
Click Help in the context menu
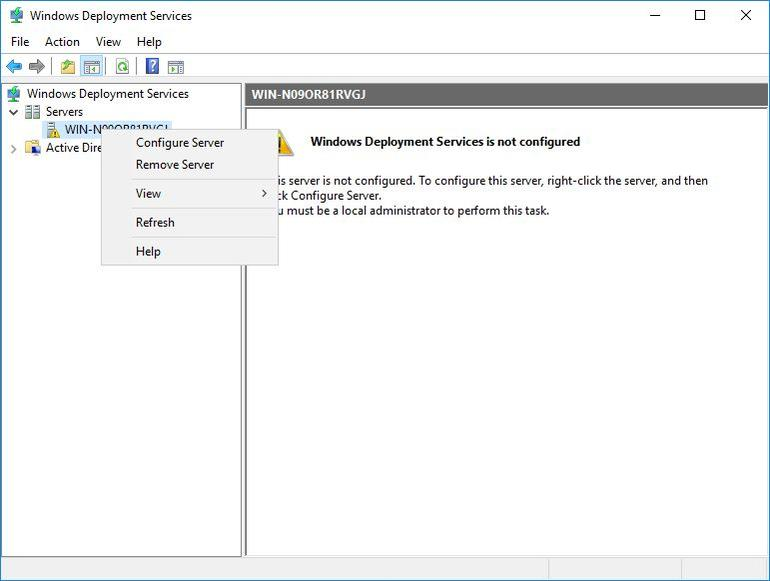(148, 252)
